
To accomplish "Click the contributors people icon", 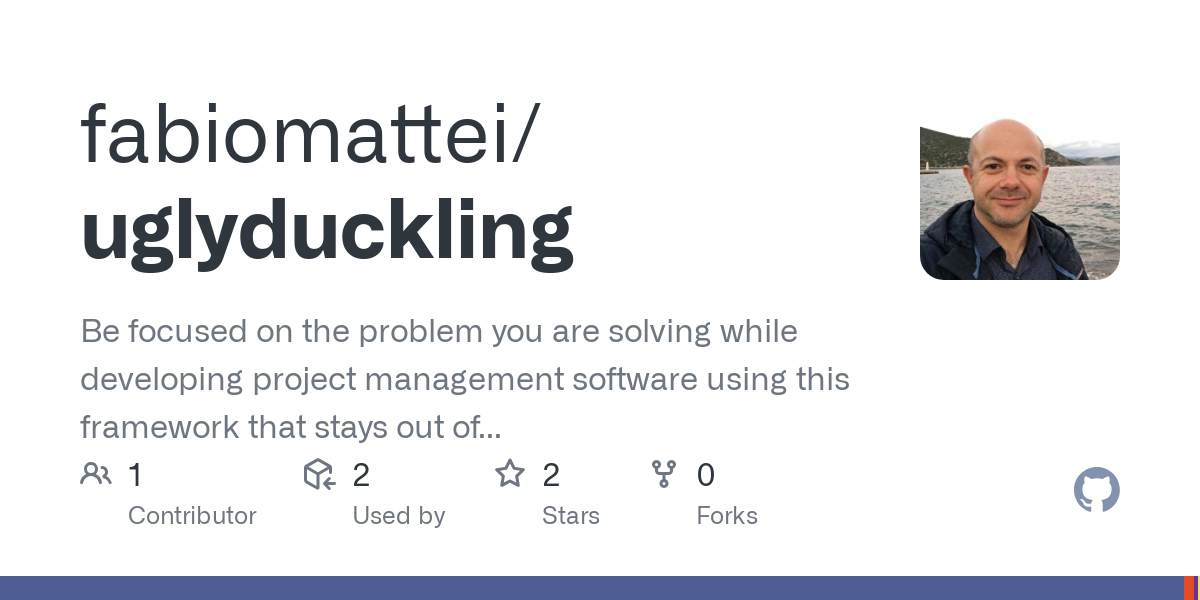I will click(x=96, y=474).
